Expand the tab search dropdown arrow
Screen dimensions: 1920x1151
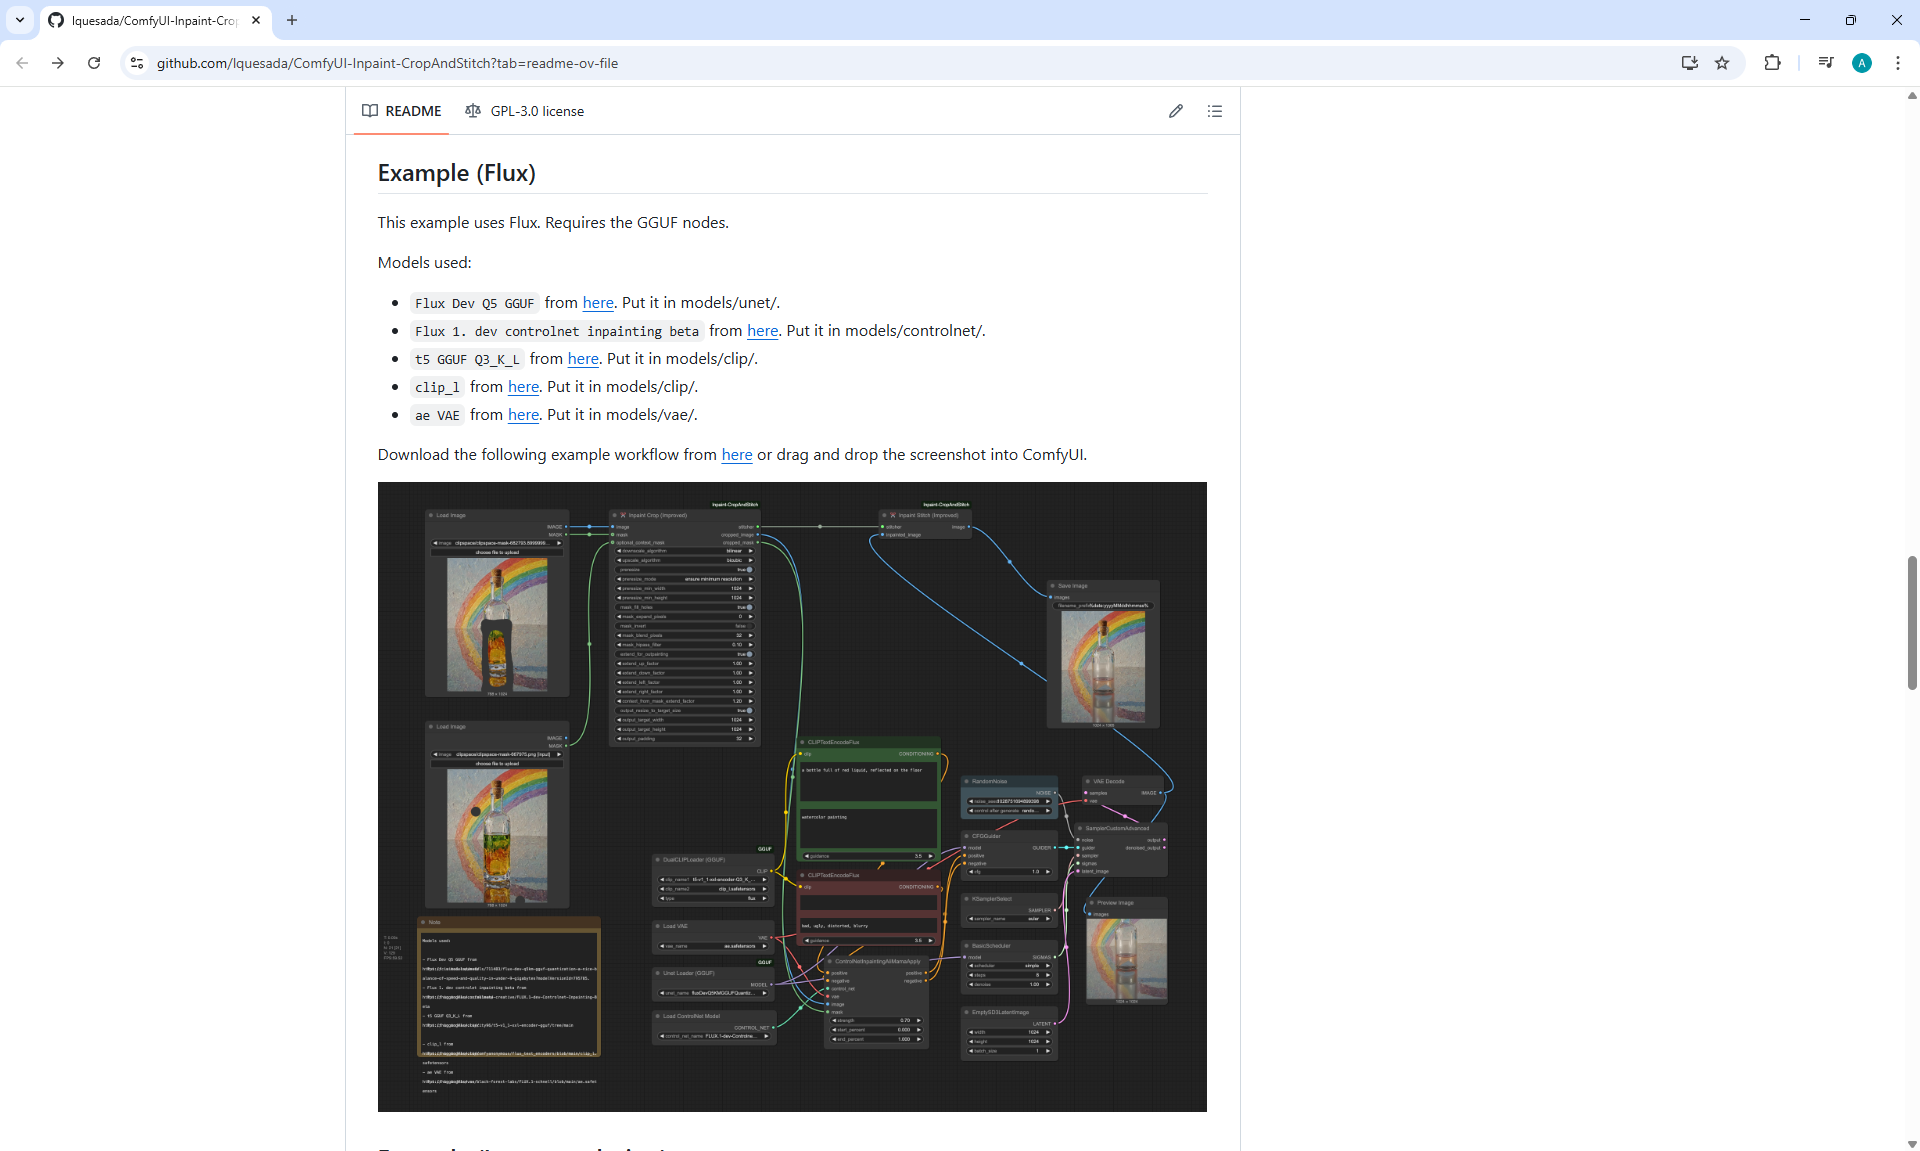pyautogui.click(x=20, y=20)
